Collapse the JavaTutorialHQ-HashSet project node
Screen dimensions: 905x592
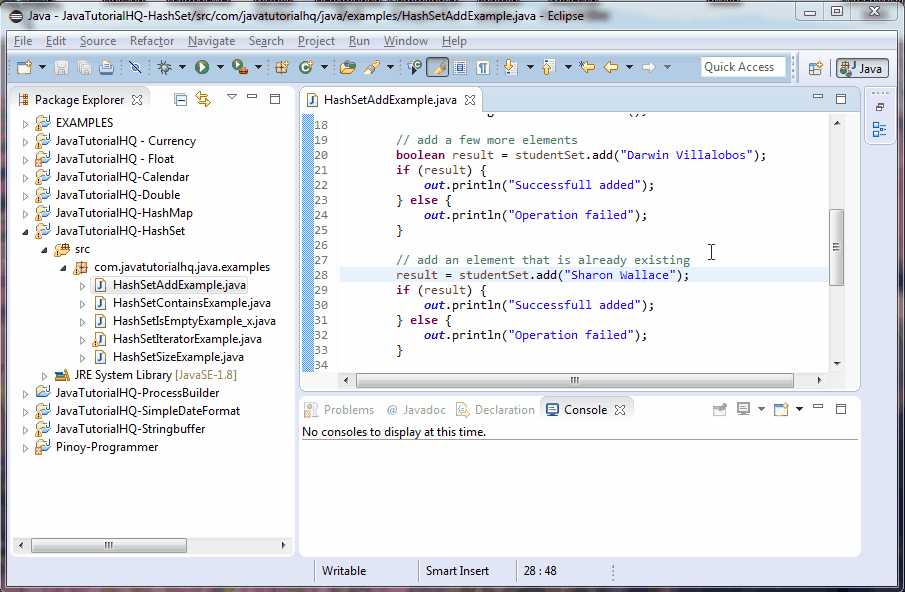[x=25, y=230]
